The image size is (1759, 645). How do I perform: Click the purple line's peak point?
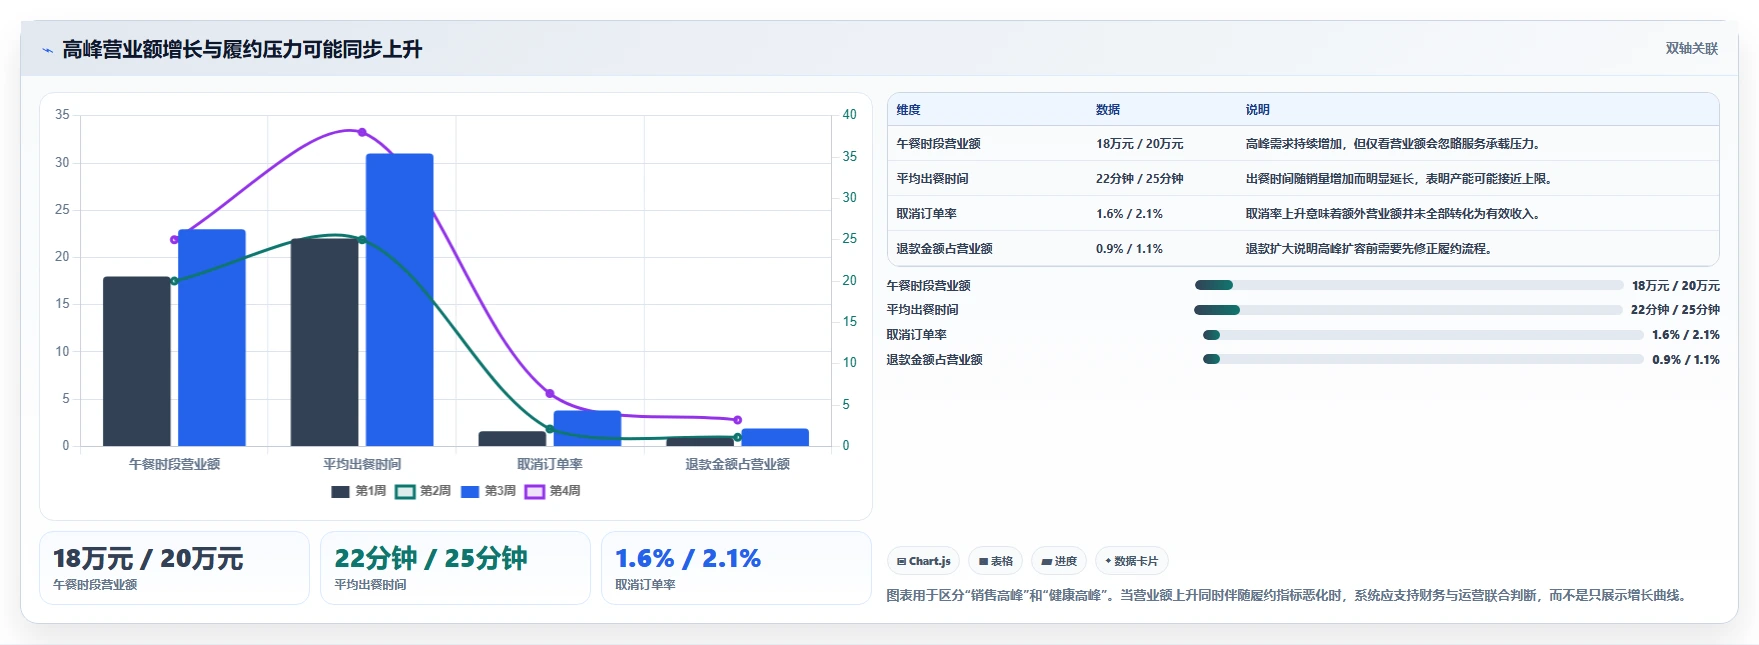click(x=362, y=132)
